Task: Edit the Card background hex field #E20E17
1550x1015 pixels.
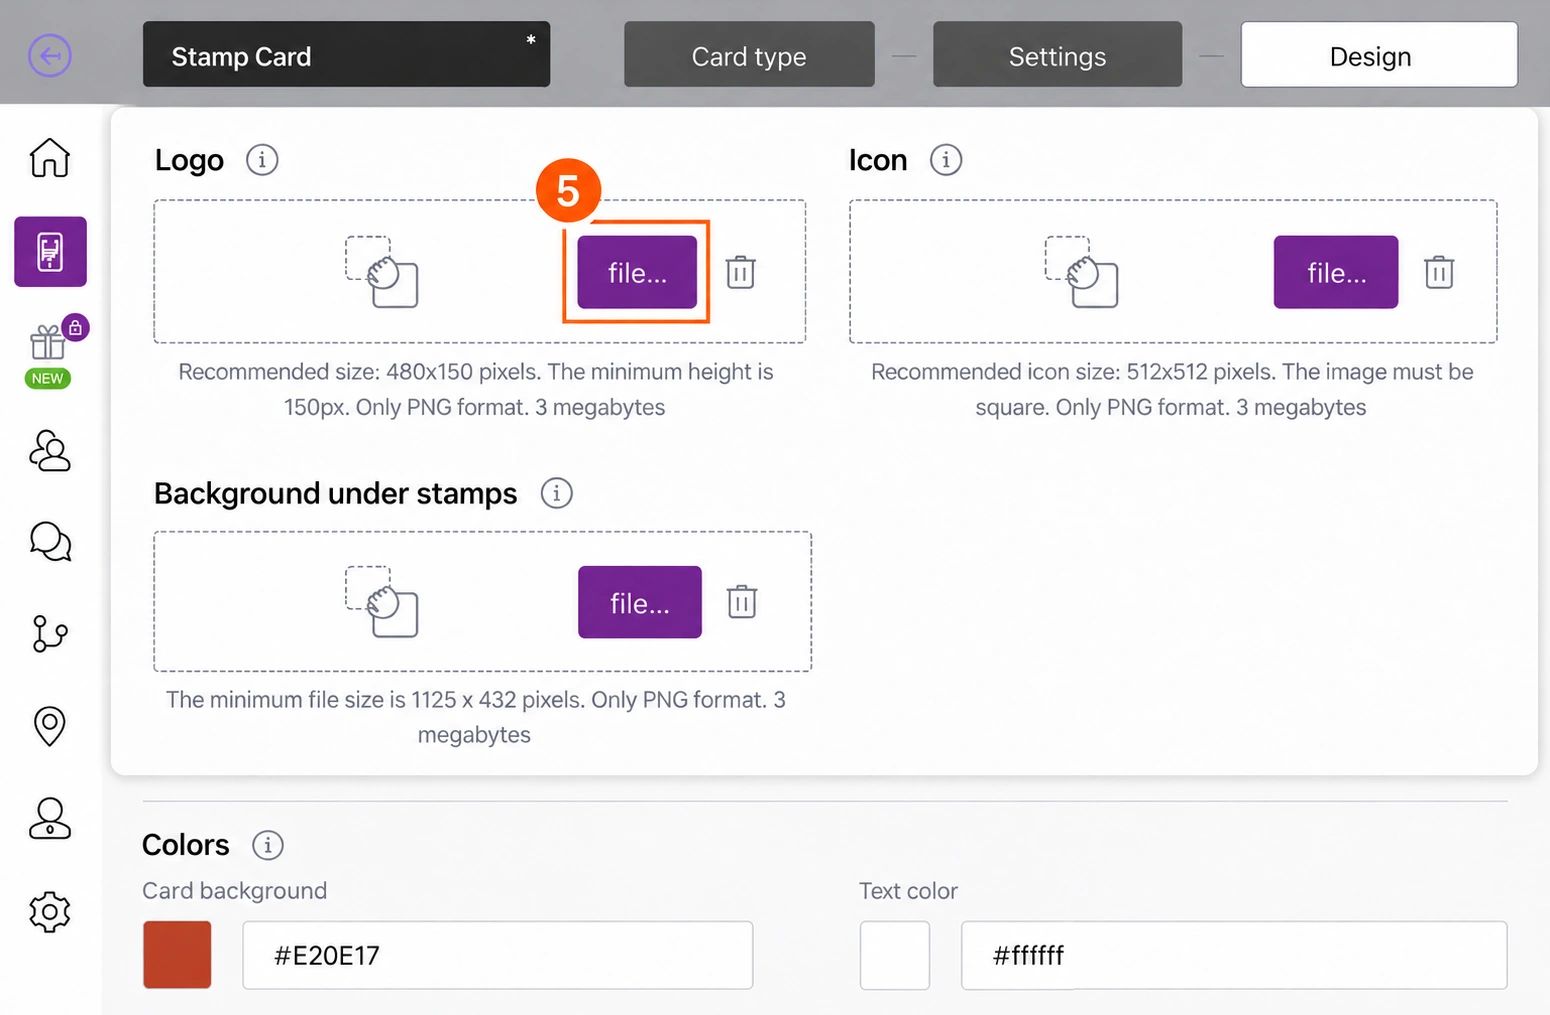Action: coord(497,955)
